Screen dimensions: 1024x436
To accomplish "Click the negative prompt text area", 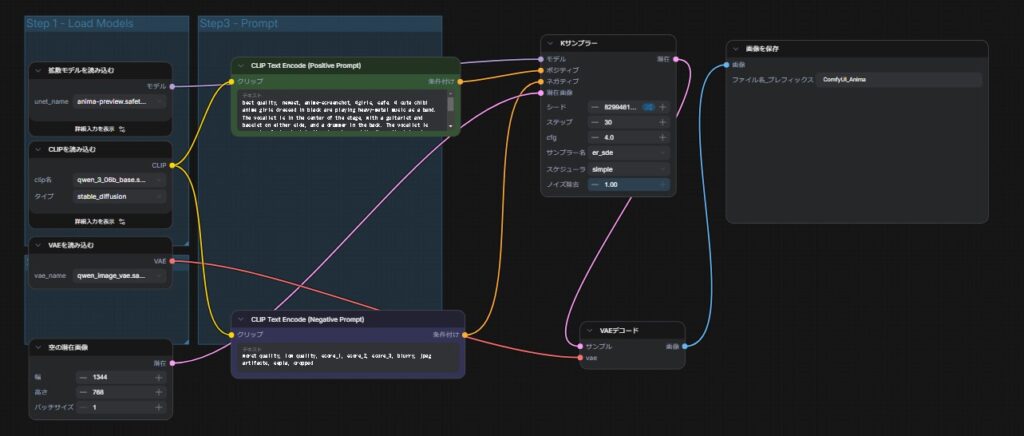I will [x=345, y=359].
